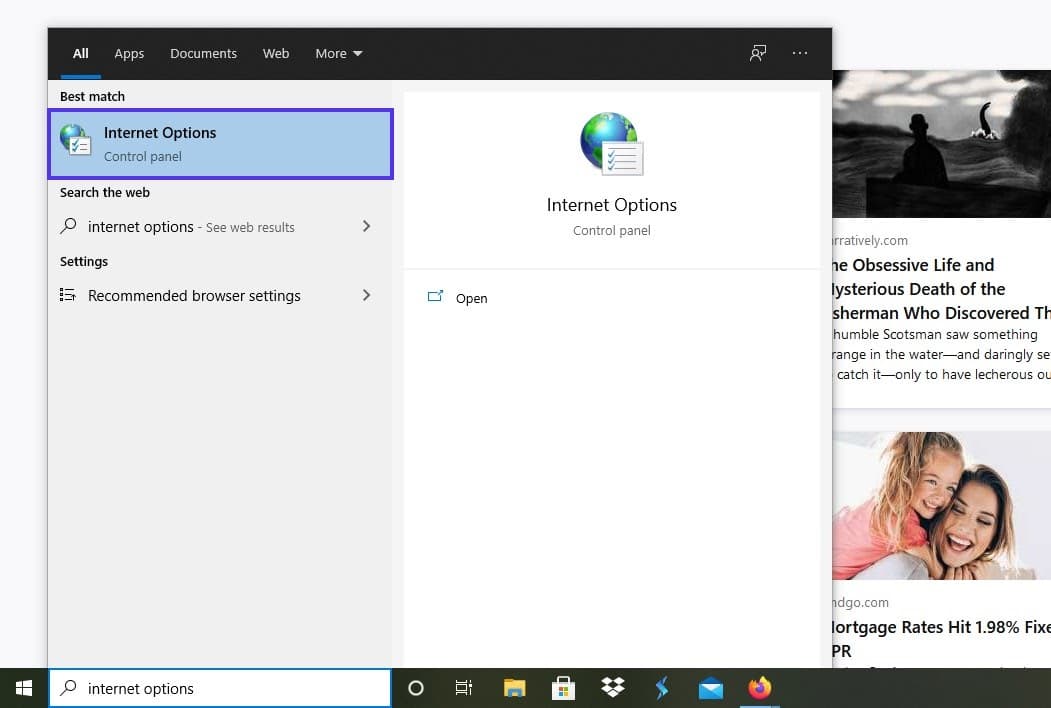Click the account sign-in icon in search
The height and width of the screenshot is (708, 1051).
point(757,53)
